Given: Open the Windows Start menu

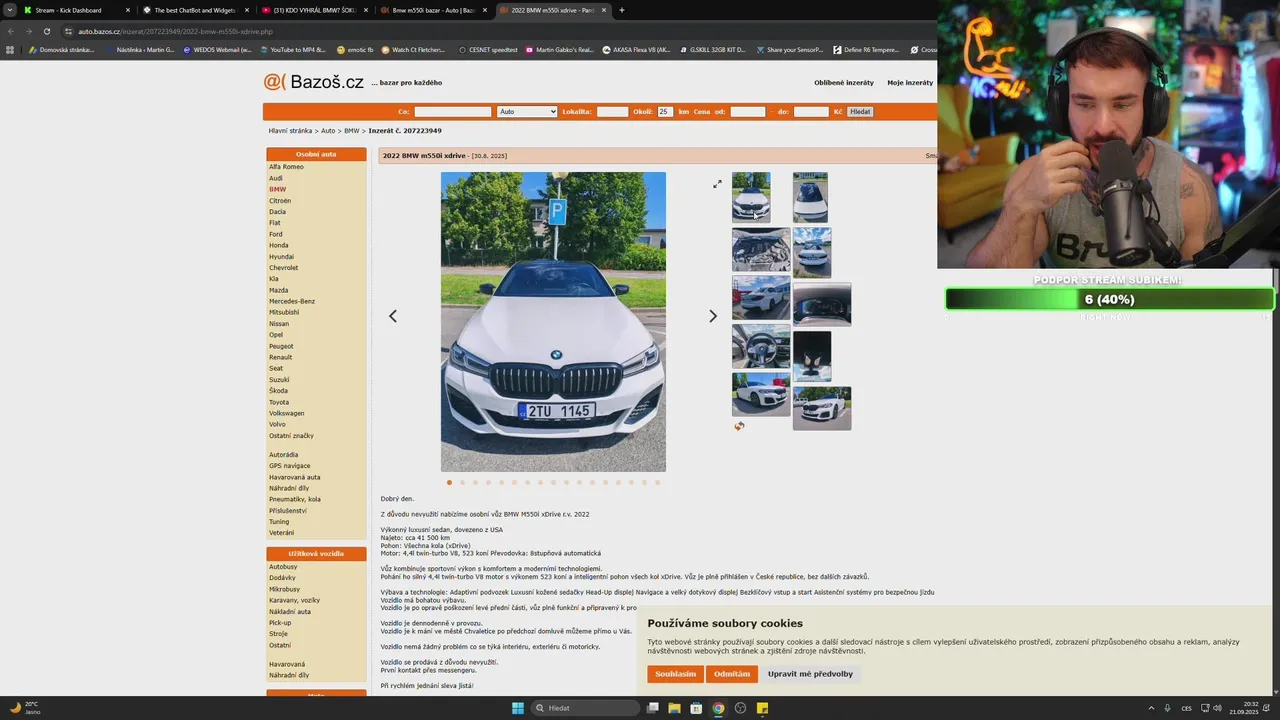Looking at the screenshot, I should [x=517, y=708].
